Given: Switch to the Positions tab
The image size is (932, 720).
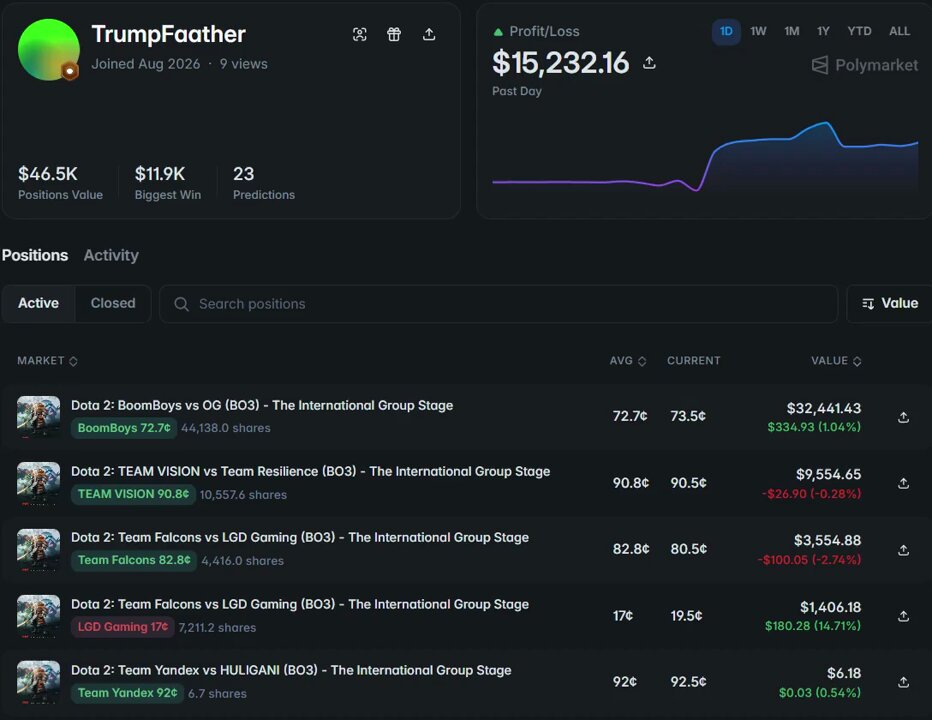Looking at the screenshot, I should point(35,255).
